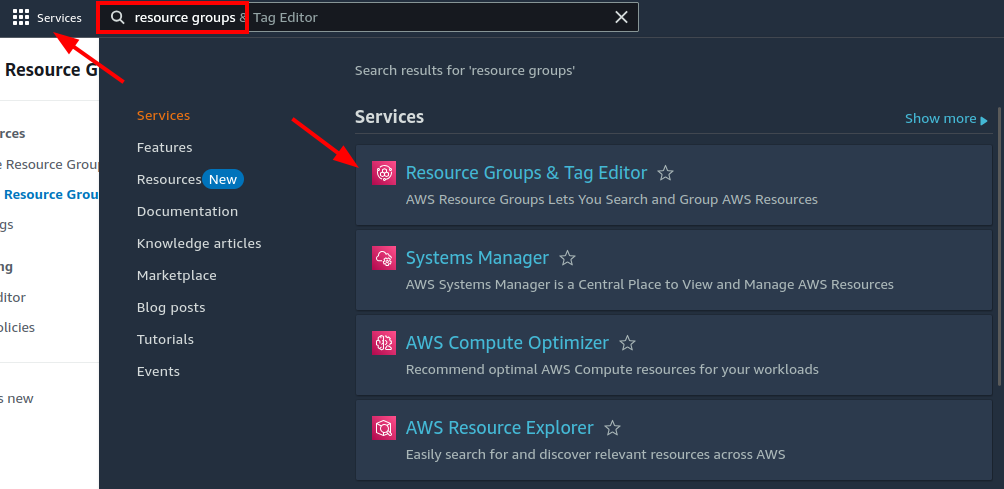Click the Systems Manager service icon

(x=384, y=258)
